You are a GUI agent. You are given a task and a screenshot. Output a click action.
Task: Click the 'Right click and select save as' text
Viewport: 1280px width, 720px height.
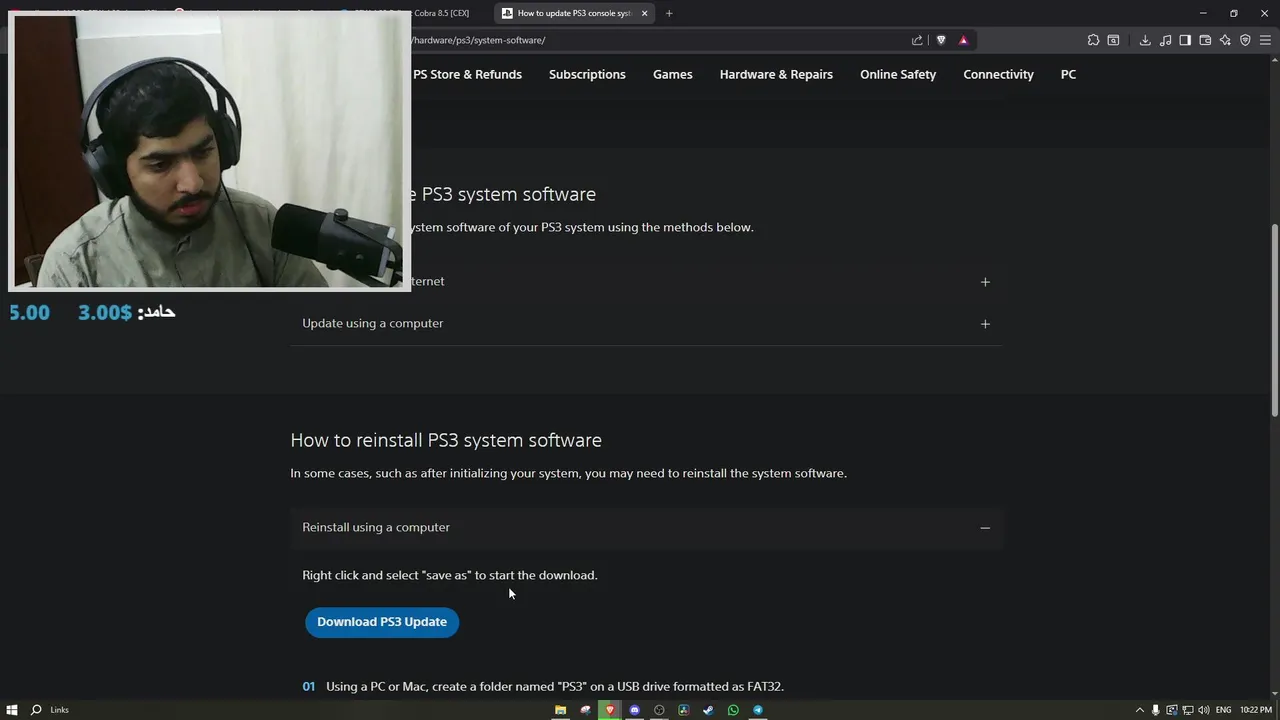(x=450, y=575)
